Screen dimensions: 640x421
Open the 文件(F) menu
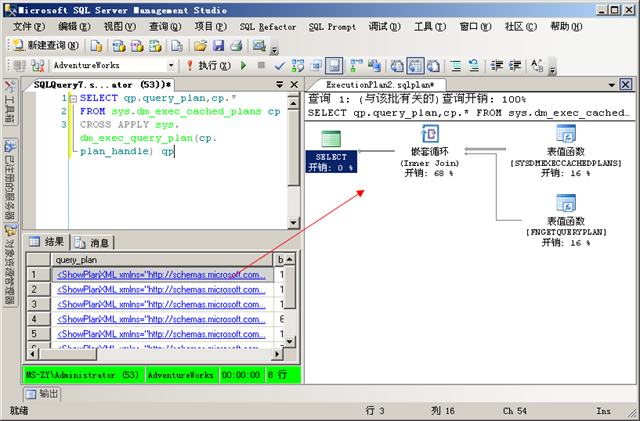[29, 27]
